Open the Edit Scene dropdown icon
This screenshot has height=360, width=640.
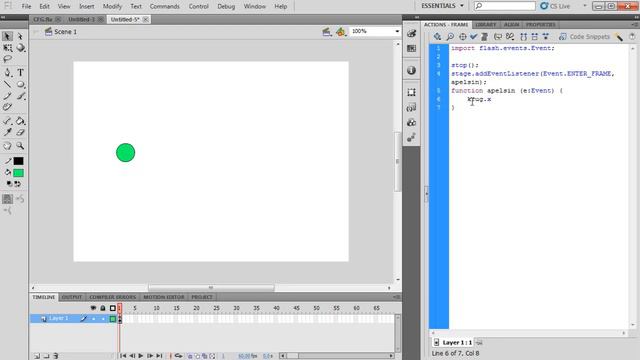pyautogui.click(x=327, y=31)
